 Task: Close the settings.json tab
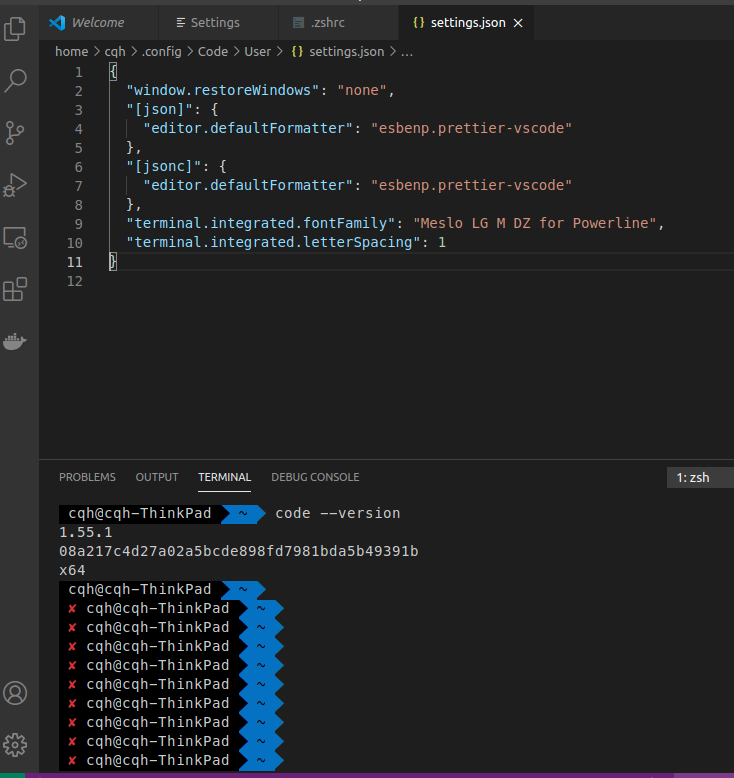pyautogui.click(x=518, y=23)
